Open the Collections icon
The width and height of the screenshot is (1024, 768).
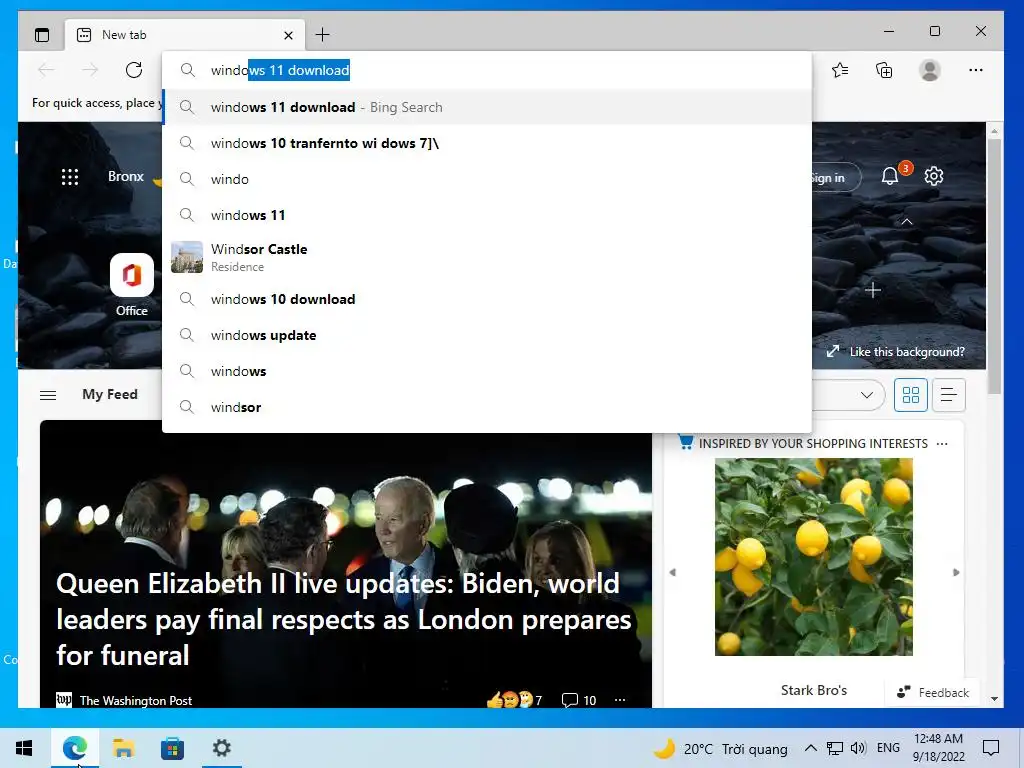884,70
